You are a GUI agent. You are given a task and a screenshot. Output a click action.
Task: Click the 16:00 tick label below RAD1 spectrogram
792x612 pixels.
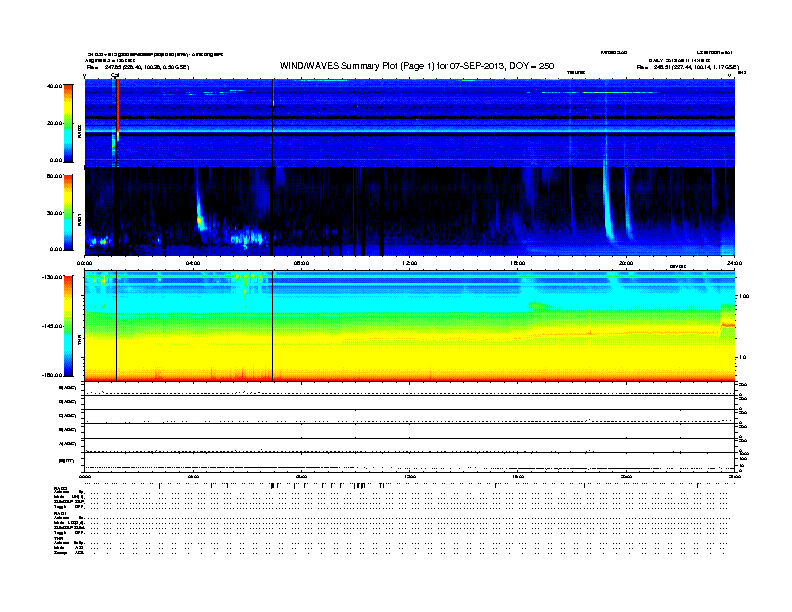click(518, 263)
